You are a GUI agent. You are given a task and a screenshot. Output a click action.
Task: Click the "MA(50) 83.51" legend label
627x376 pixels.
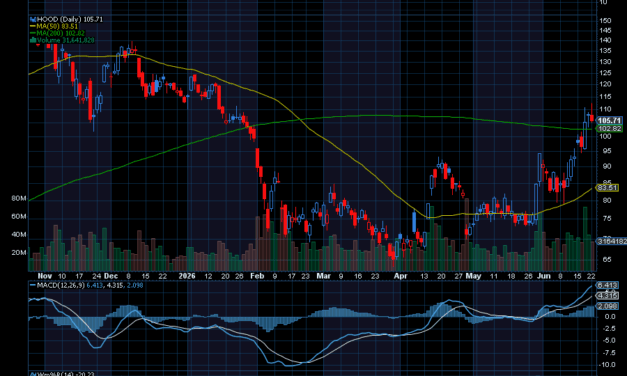click(x=57, y=26)
